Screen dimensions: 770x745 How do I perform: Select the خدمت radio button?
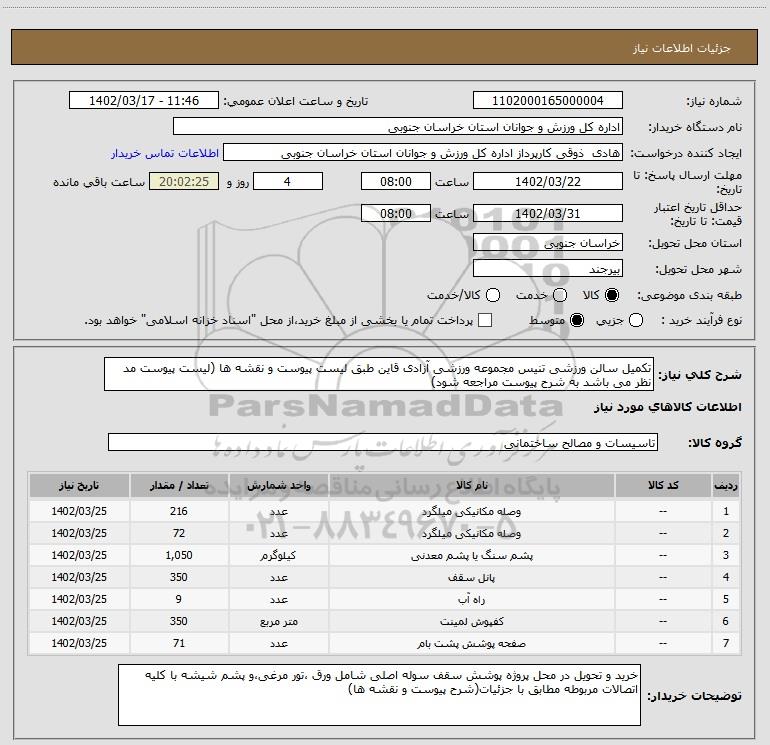(560, 295)
